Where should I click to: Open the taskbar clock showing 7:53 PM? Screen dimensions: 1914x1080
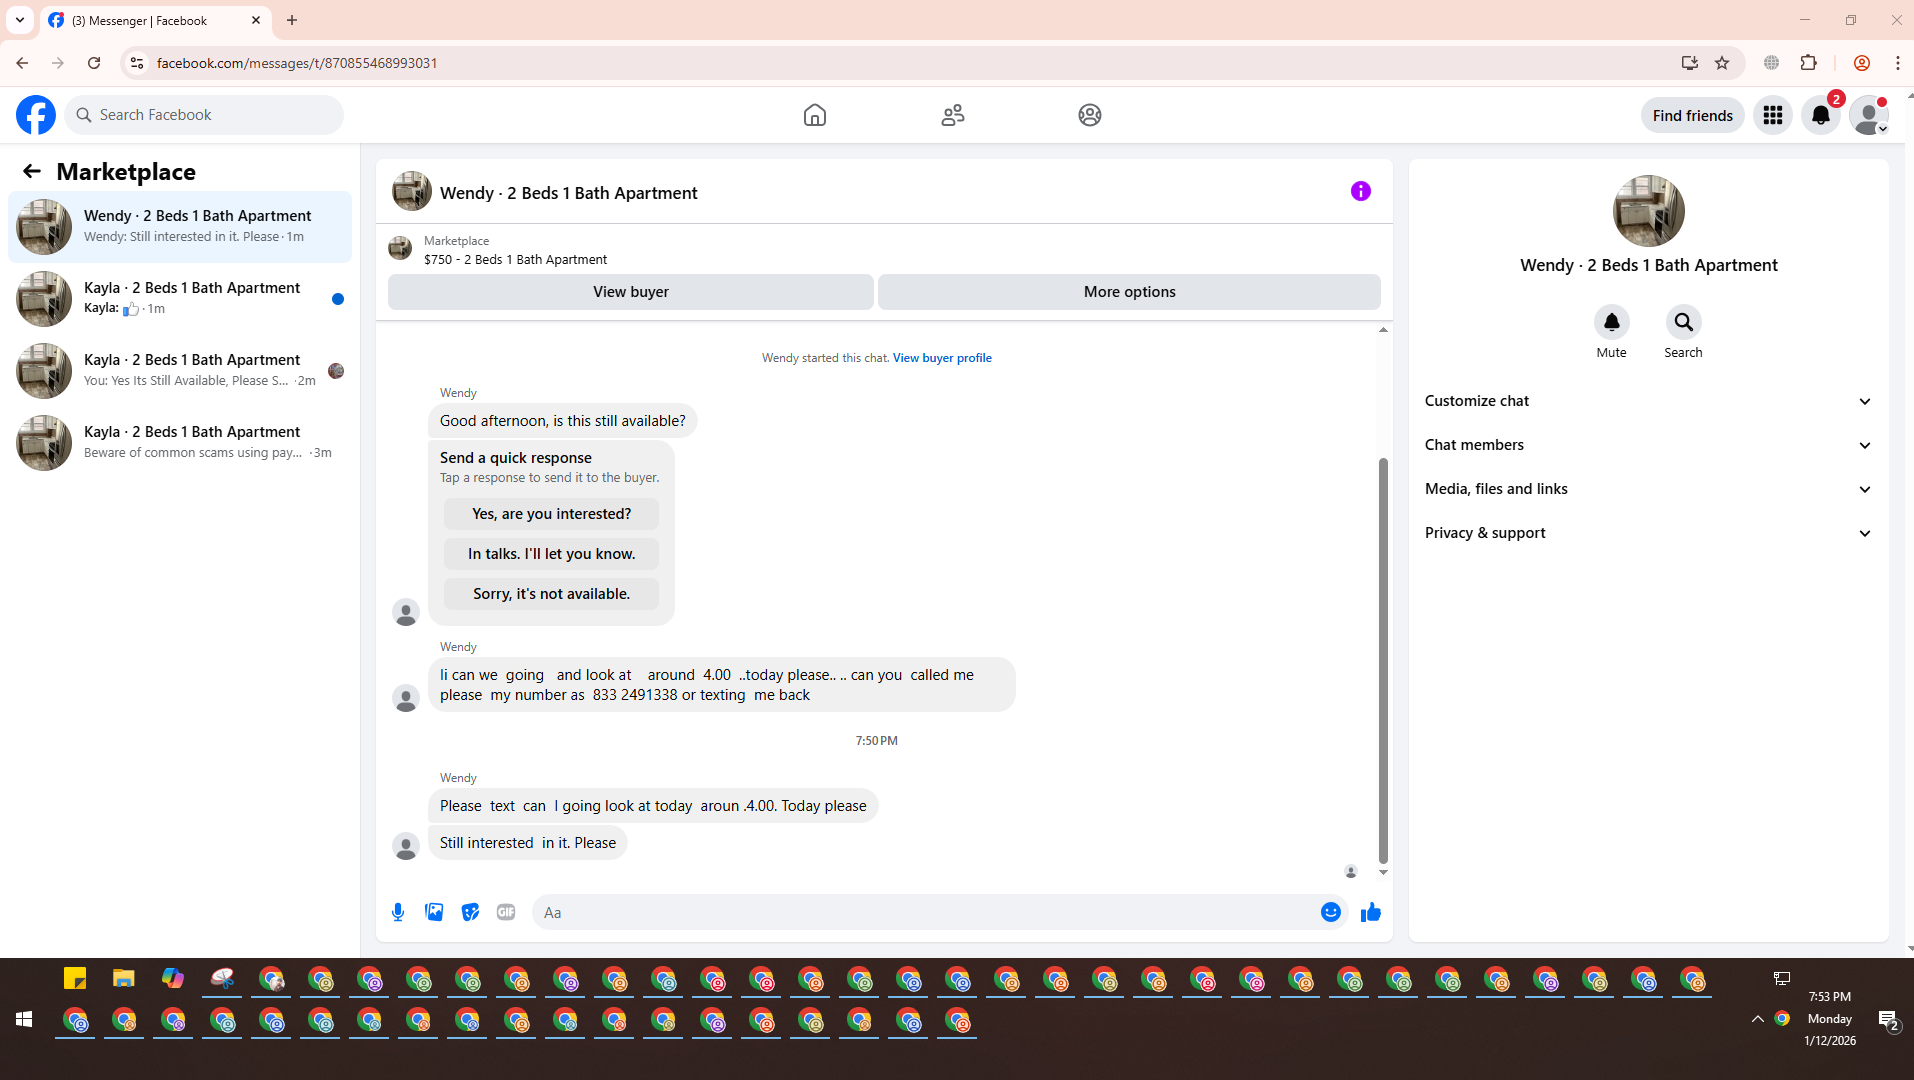click(1829, 1019)
